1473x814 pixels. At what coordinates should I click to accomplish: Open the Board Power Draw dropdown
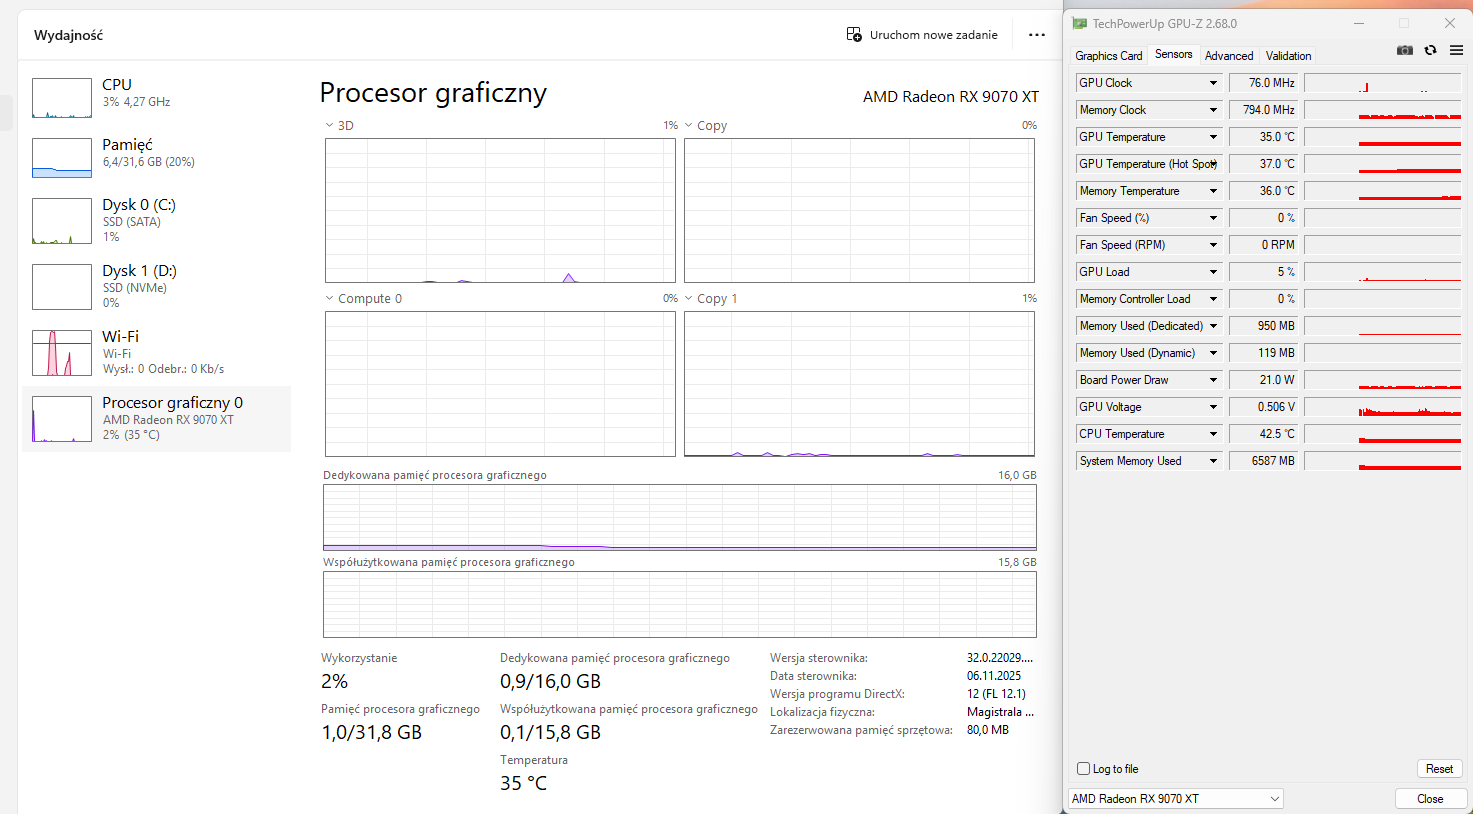1213,380
